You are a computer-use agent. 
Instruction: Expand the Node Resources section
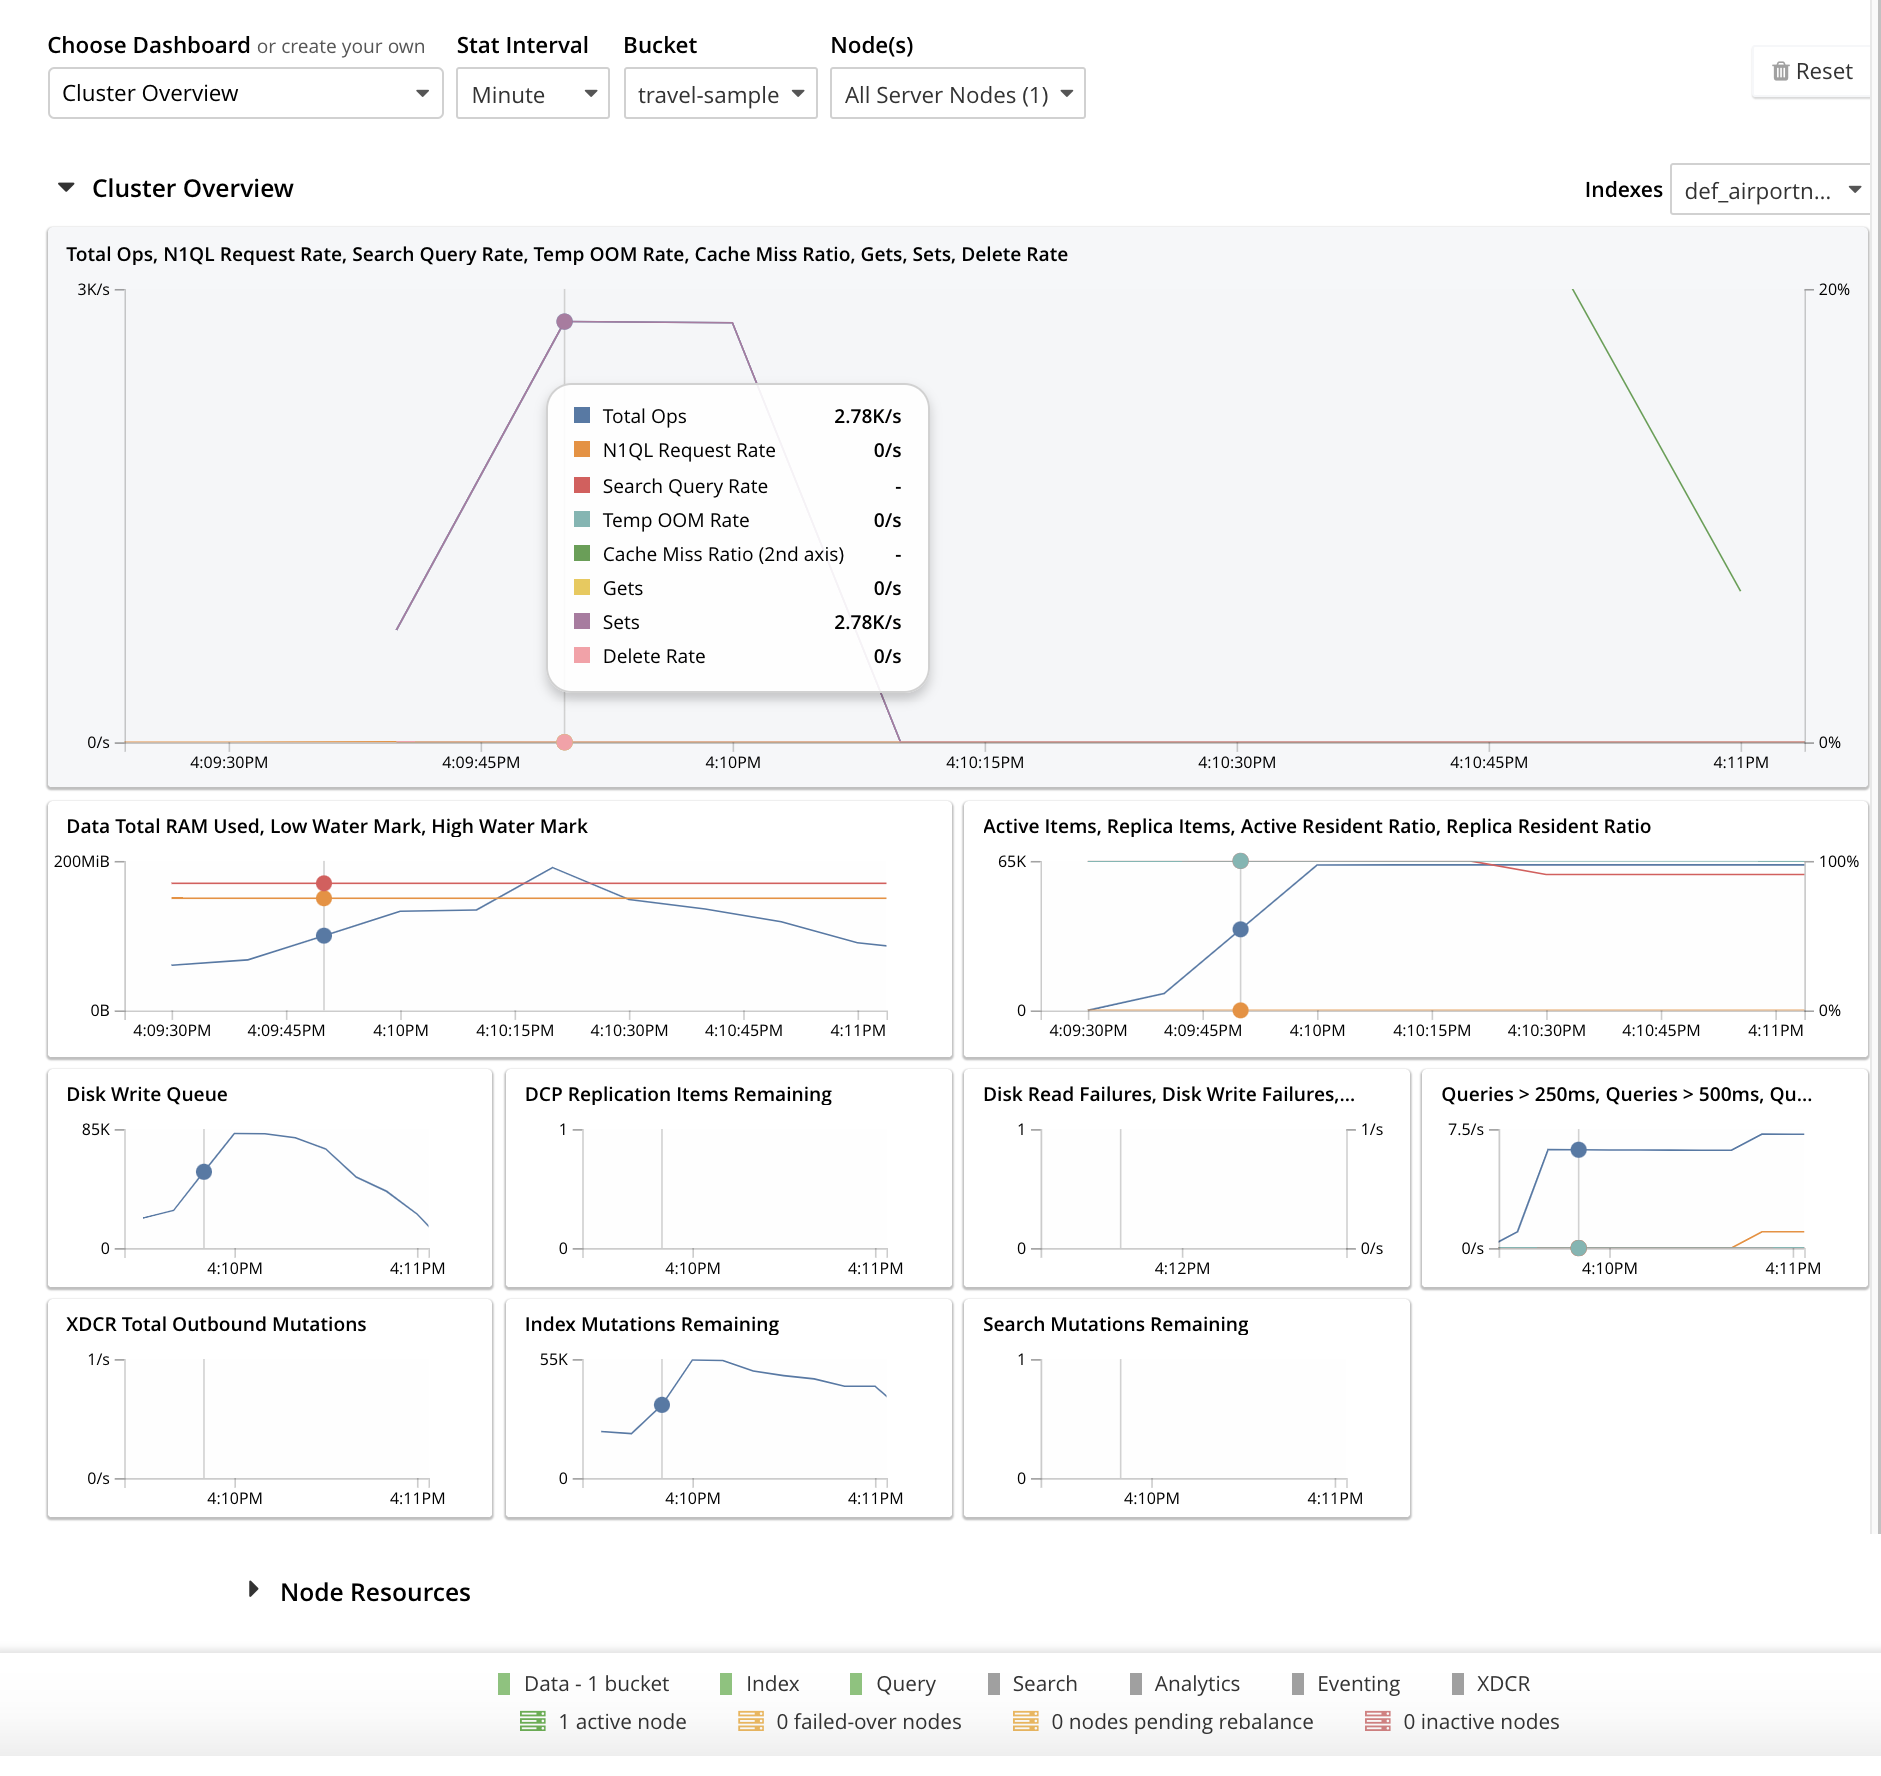pyautogui.click(x=252, y=1591)
